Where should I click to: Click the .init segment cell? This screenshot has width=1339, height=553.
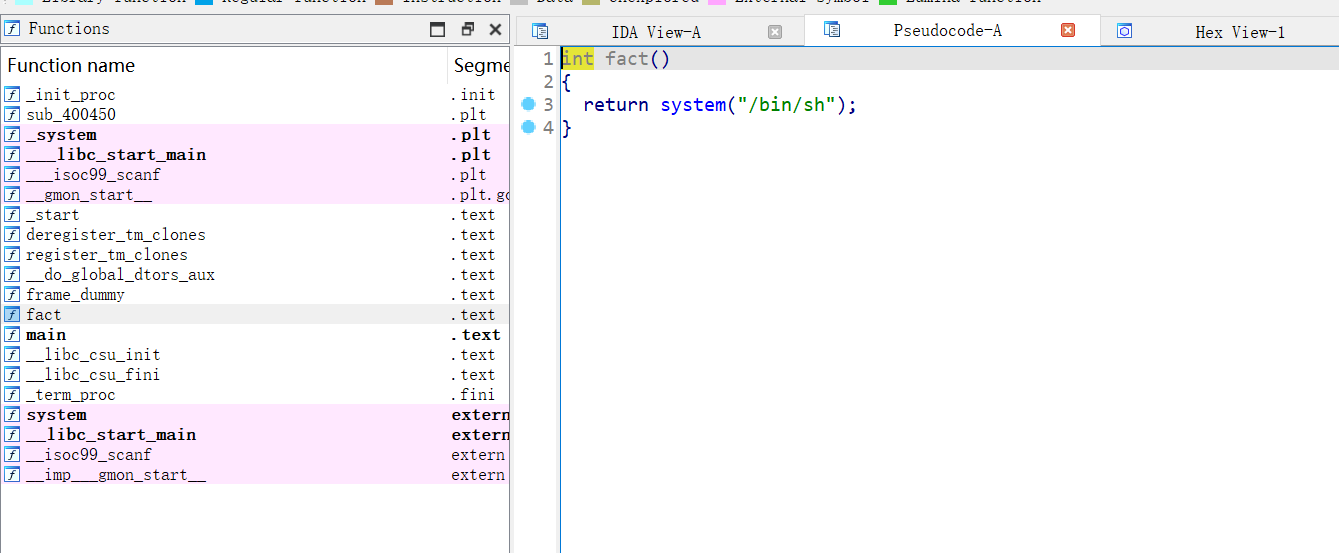[473, 95]
